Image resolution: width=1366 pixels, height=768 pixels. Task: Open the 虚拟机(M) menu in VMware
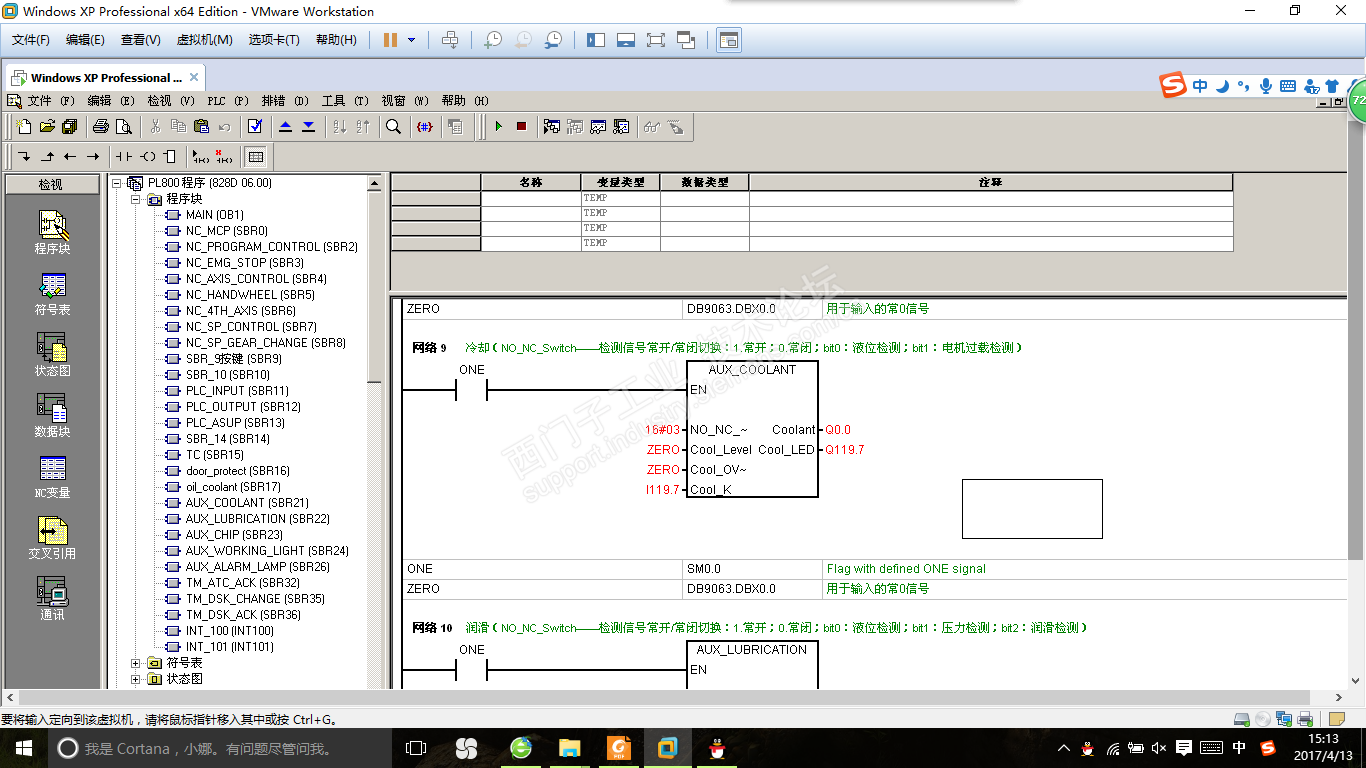tap(204, 40)
